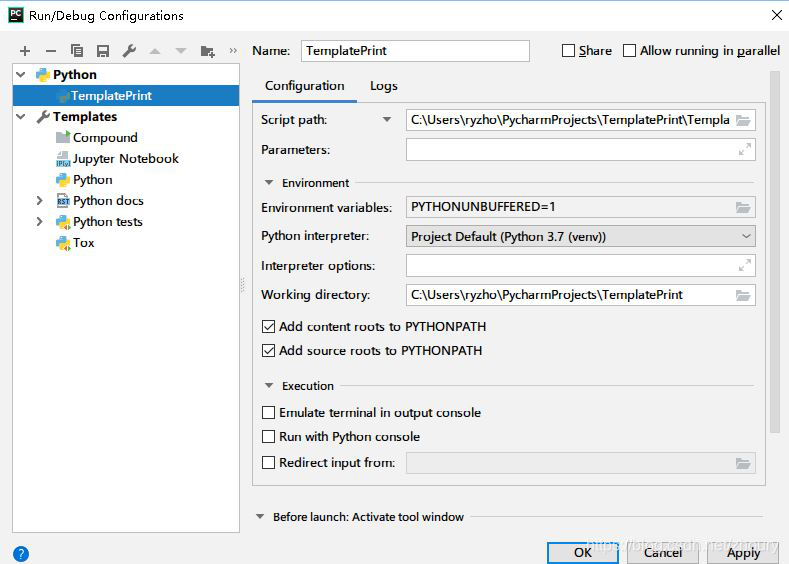Open Script path type dropdown arrow
Screen dimensions: 789x564
[x=386, y=120]
